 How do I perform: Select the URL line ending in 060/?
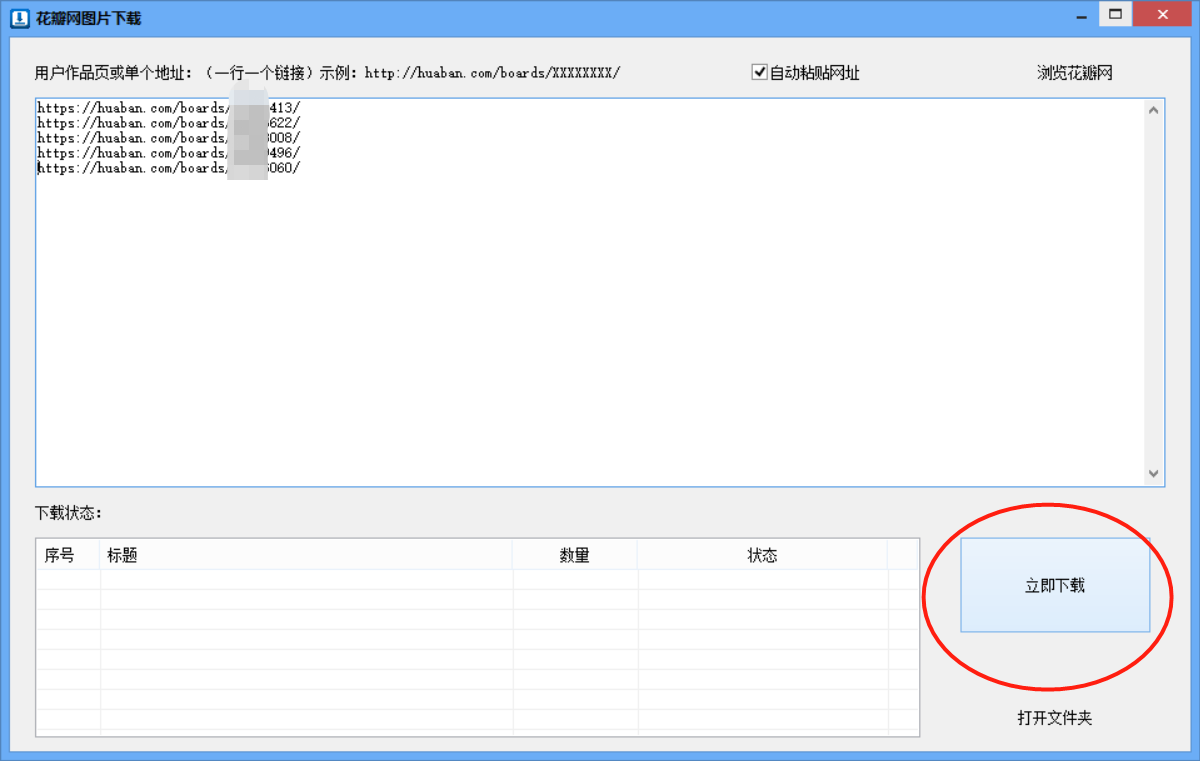(x=168, y=168)
